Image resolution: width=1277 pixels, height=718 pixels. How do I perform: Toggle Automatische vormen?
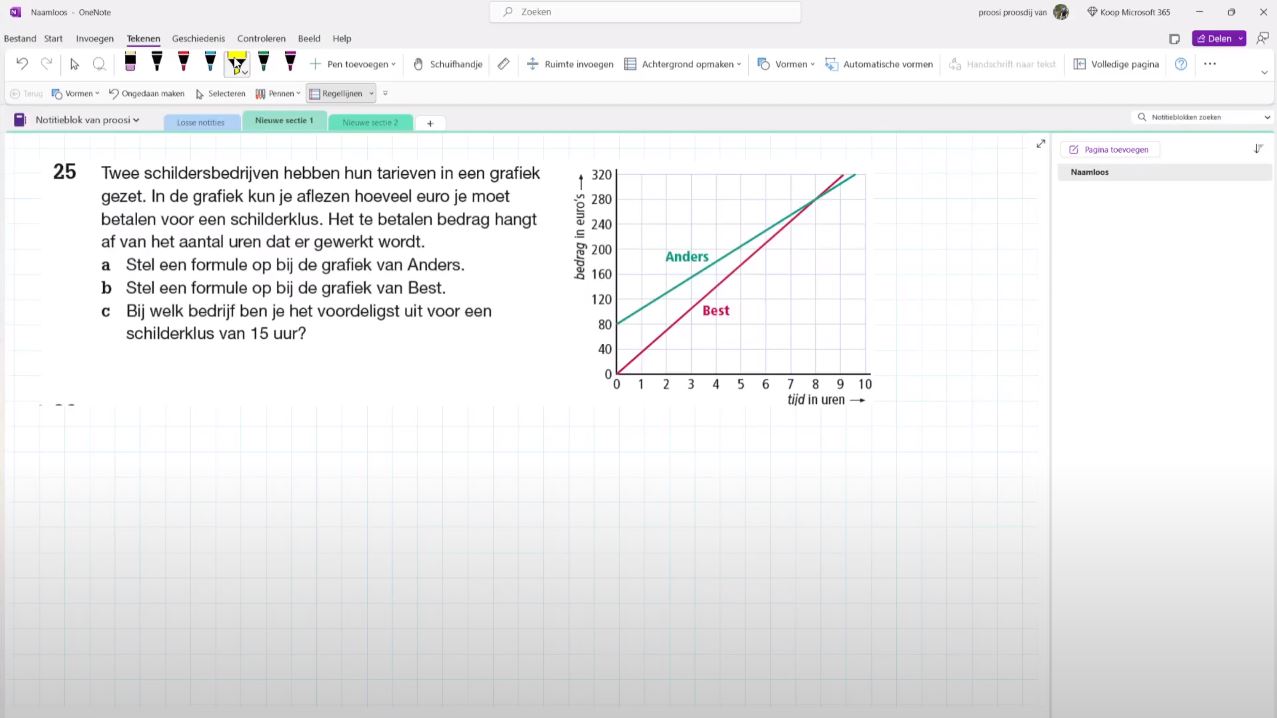(x=879, y=64)
